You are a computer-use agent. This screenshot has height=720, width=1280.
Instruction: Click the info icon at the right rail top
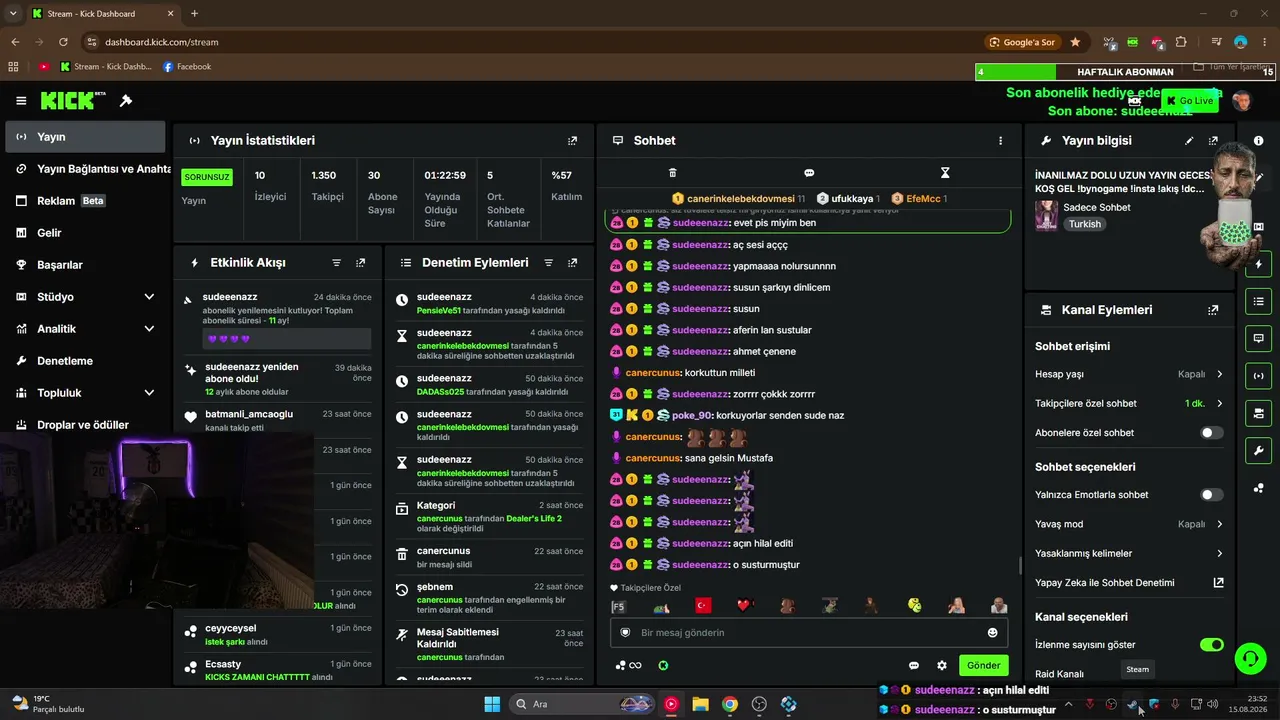click(x=1259, y=141)
